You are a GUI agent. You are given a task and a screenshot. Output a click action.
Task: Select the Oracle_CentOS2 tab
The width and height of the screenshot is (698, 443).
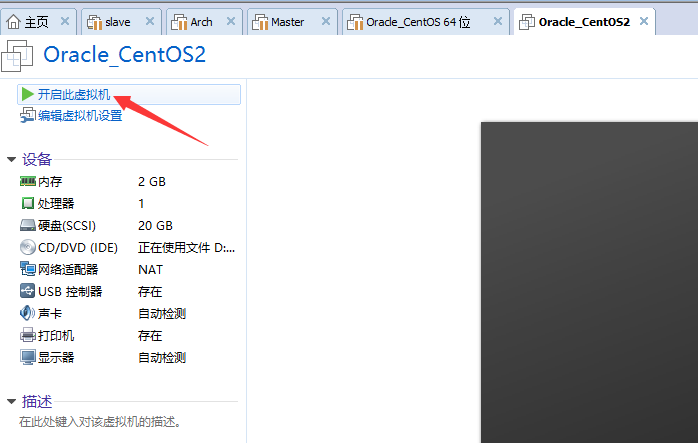click(x=584, y=21)
